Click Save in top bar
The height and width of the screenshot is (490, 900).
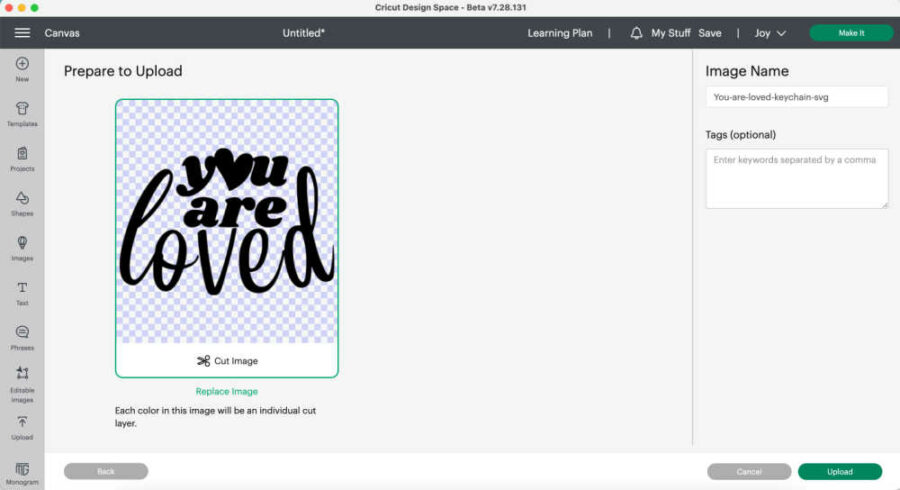click(x=710, y=33)
